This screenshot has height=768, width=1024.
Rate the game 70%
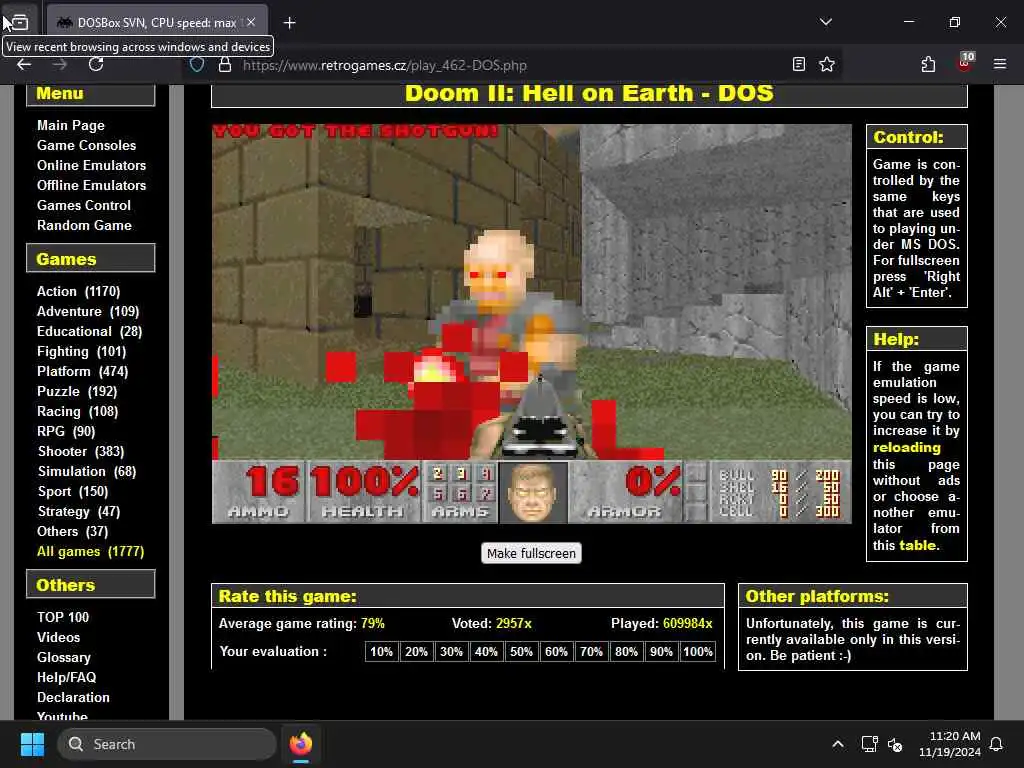point(591,652)
